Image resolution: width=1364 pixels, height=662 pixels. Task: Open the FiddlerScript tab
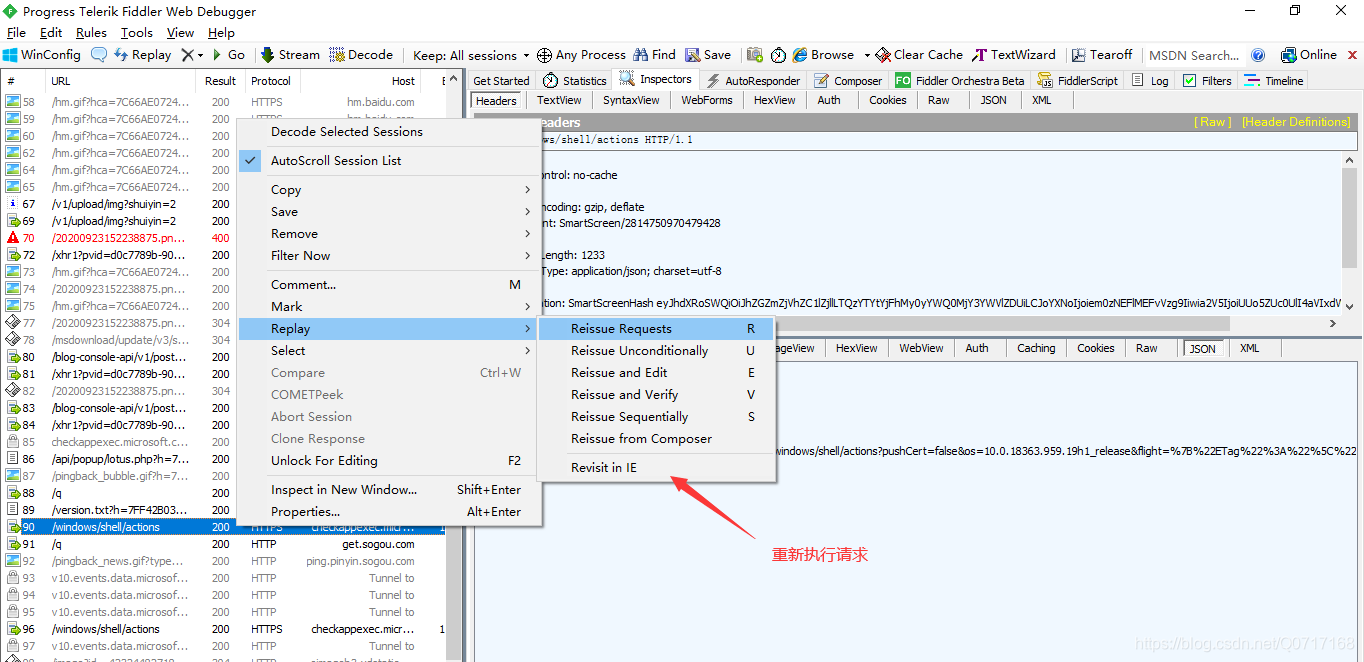pyautogui.click(x=1079, y=81)
